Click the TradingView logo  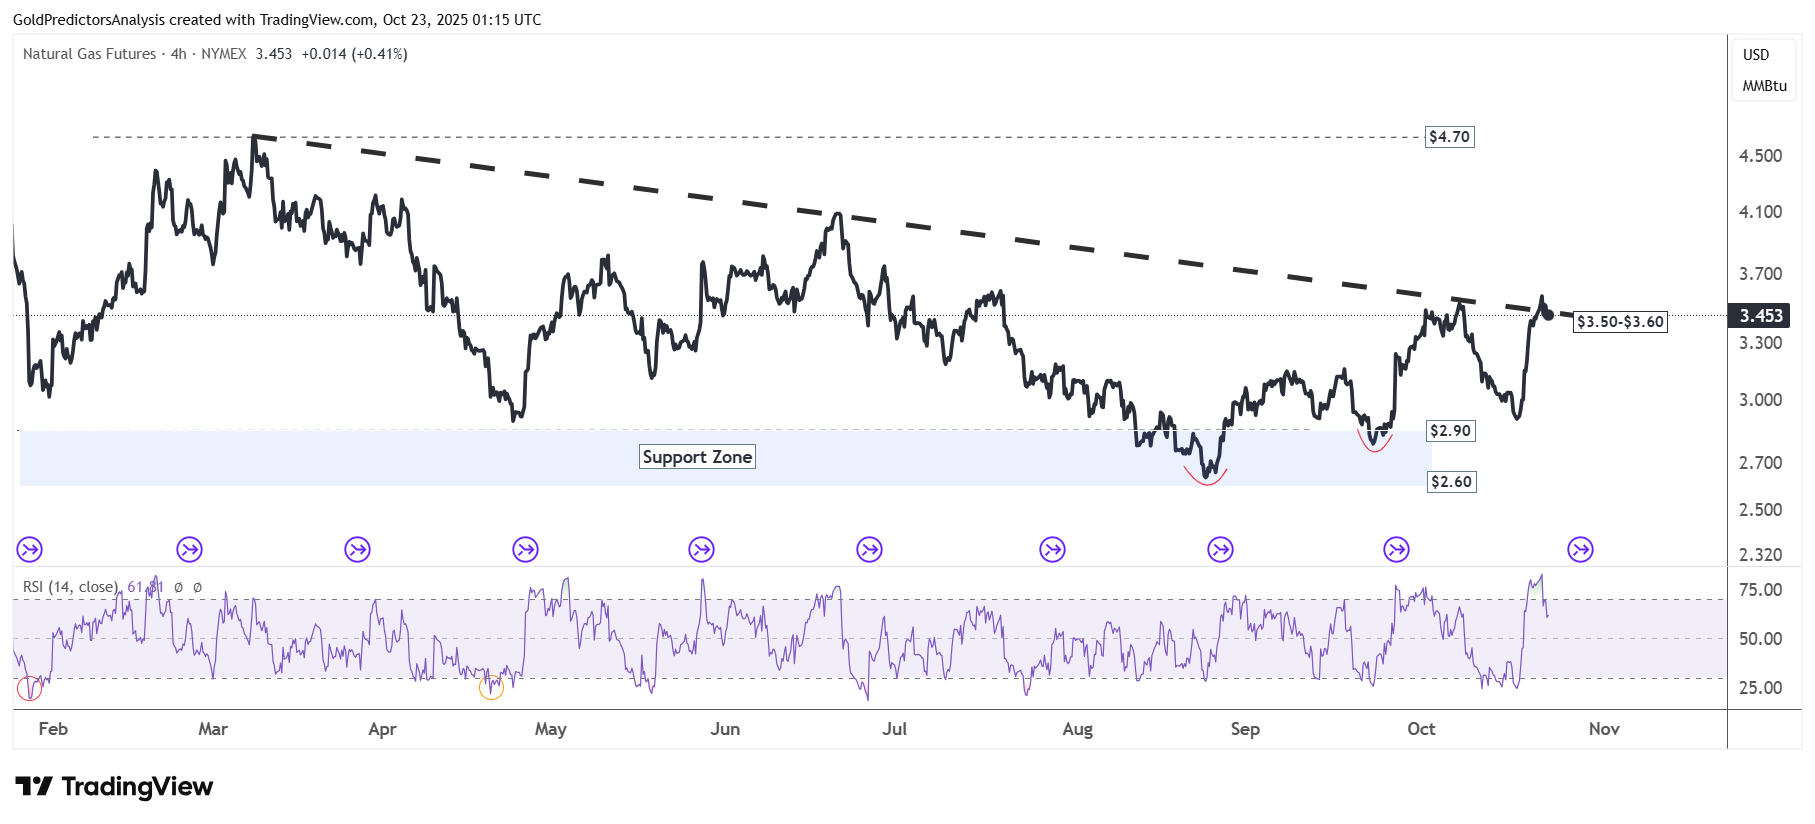[114, 787]
